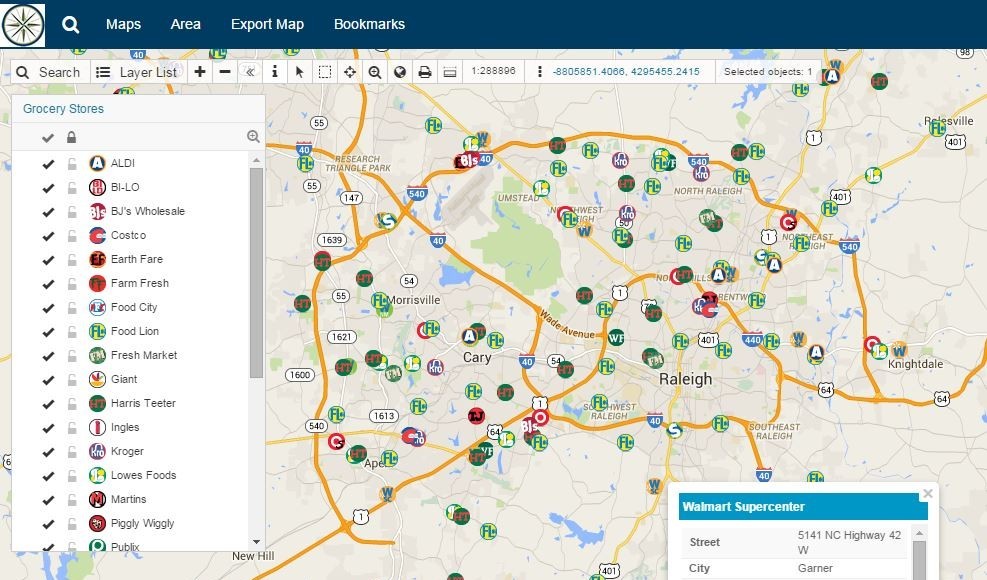
Task: Click the compass logo in the header
Action: coord(23,25)
